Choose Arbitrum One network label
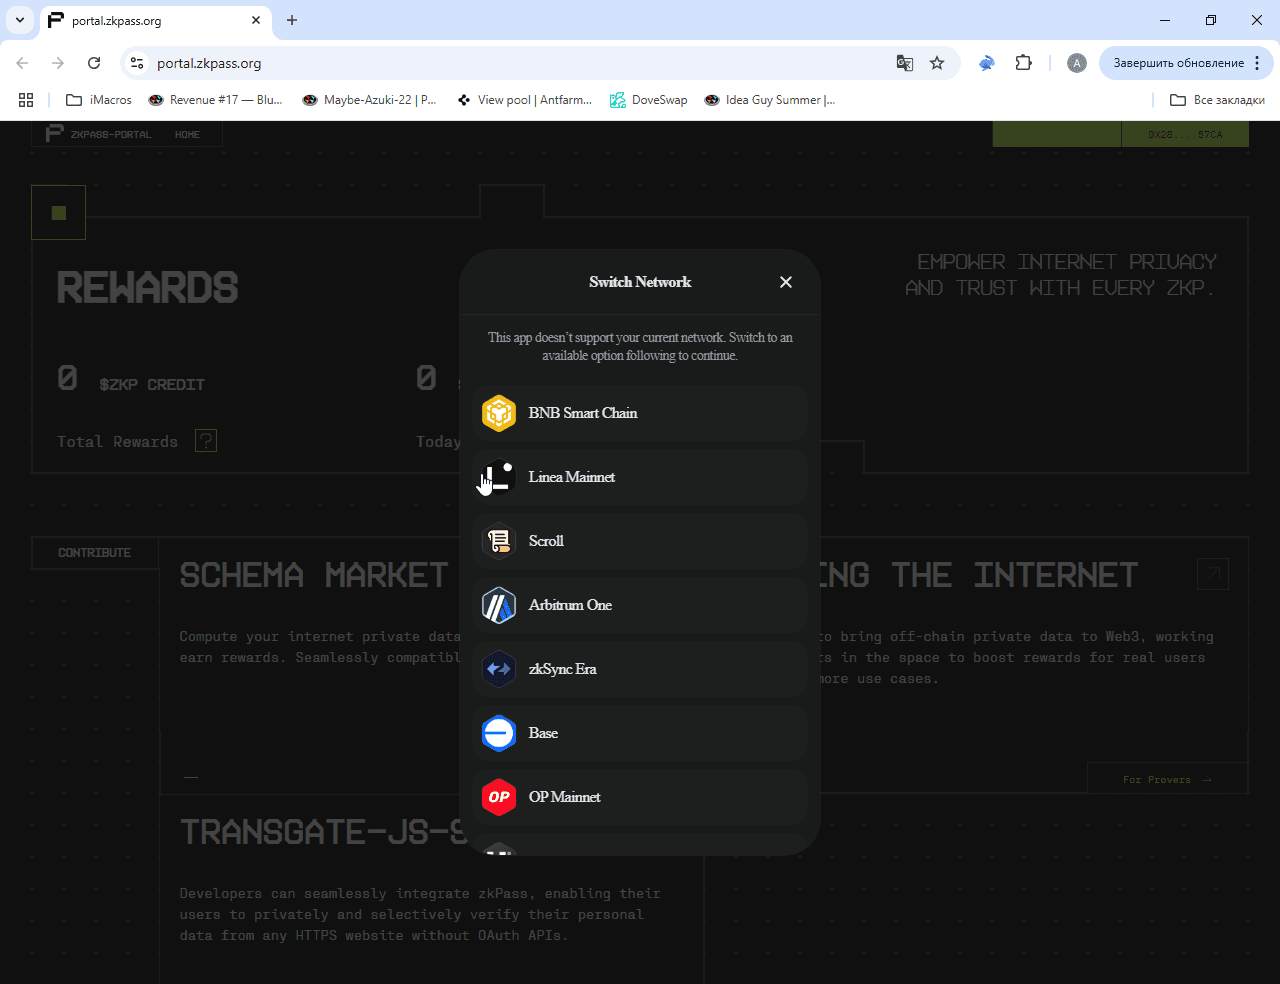 pos(570,605)
